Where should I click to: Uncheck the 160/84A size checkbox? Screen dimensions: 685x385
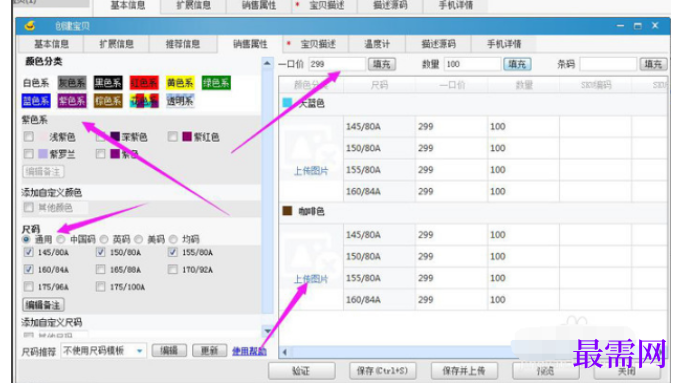click(29, 269)
